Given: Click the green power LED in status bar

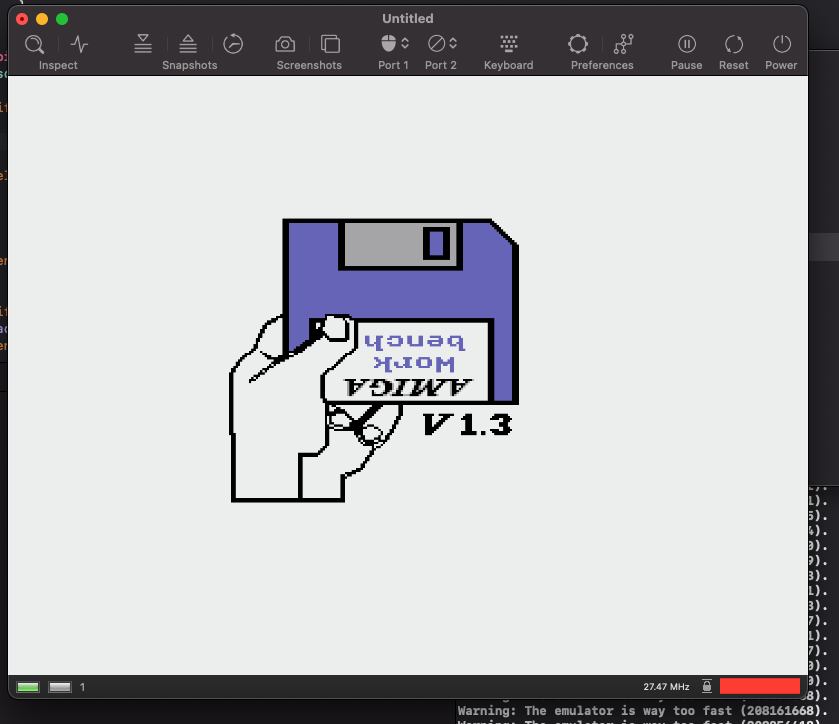Looking at the screenshot, I should tap(28, 687).
